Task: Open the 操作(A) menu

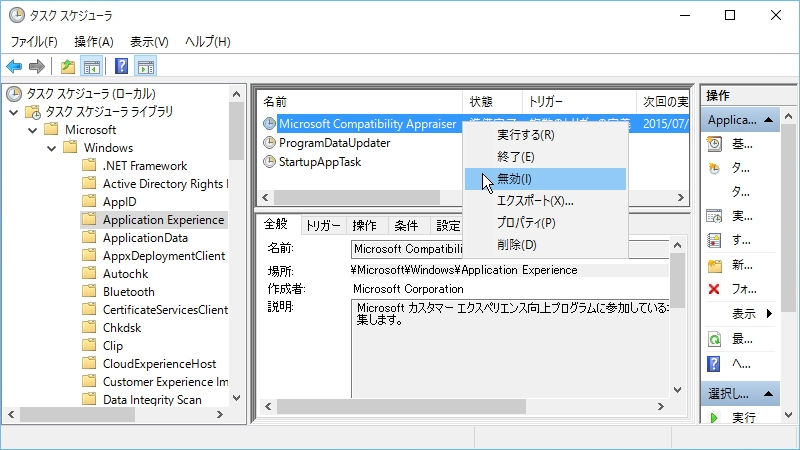Action: (x=93, y=41)
